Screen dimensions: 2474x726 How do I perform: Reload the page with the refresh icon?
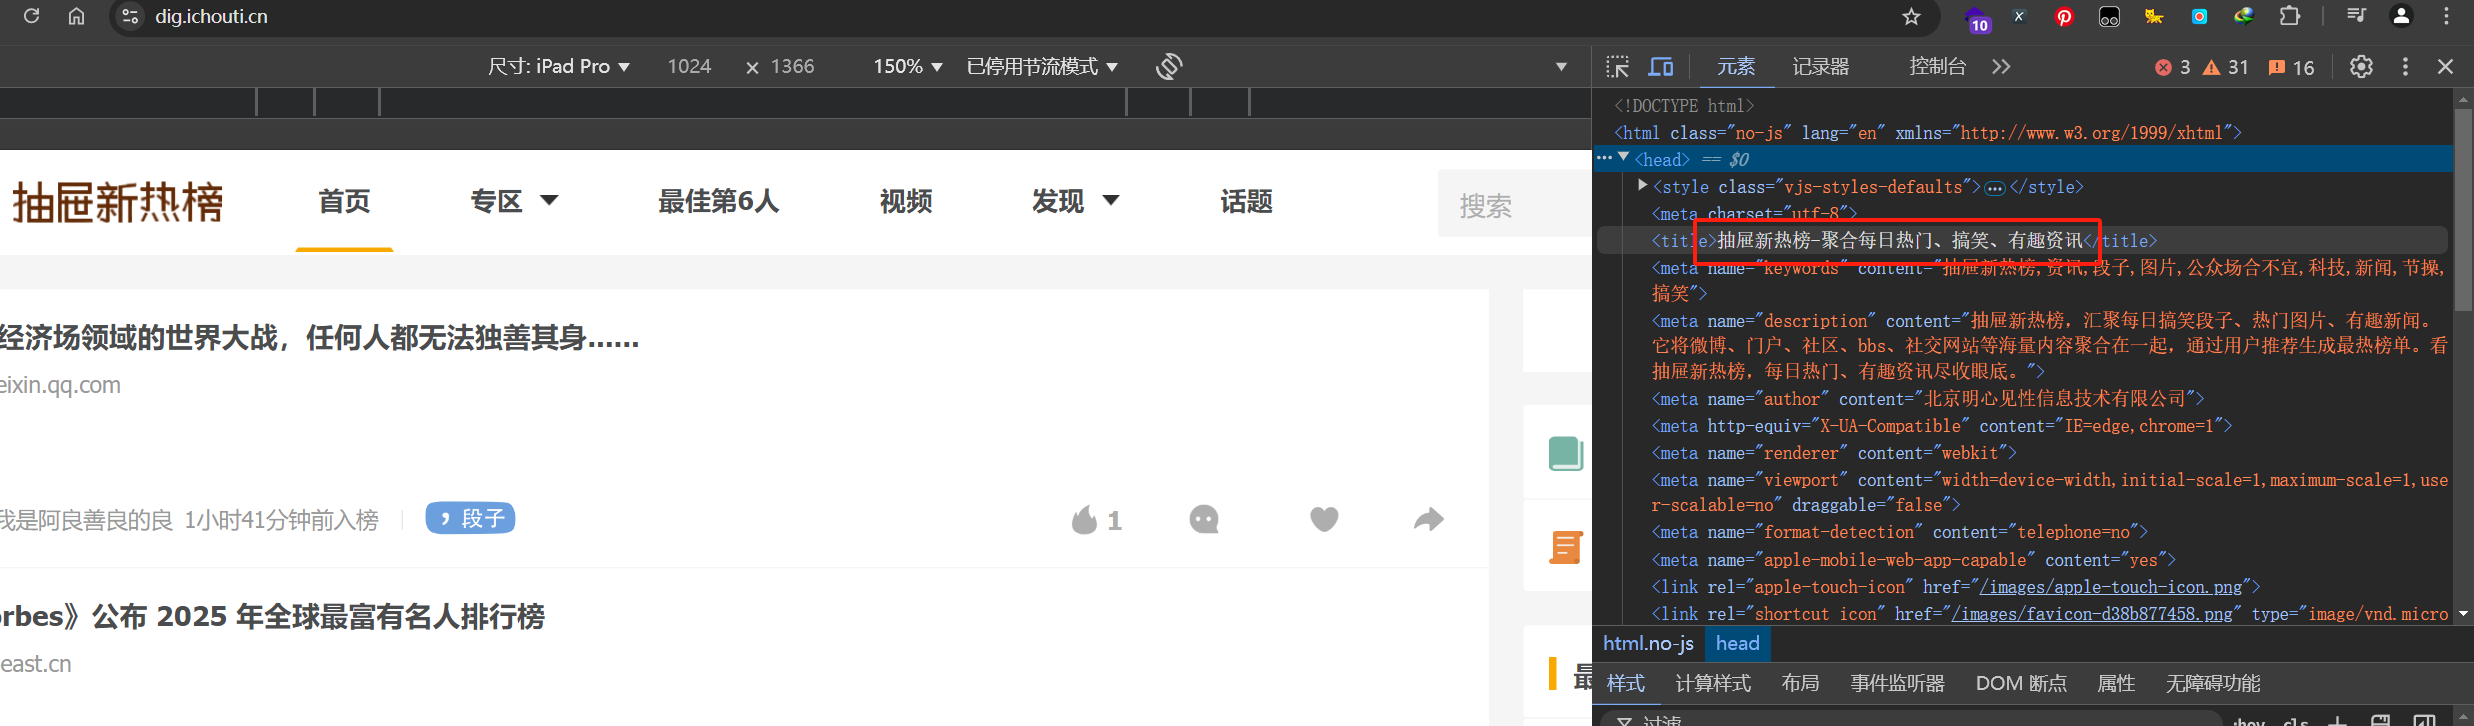31,16
